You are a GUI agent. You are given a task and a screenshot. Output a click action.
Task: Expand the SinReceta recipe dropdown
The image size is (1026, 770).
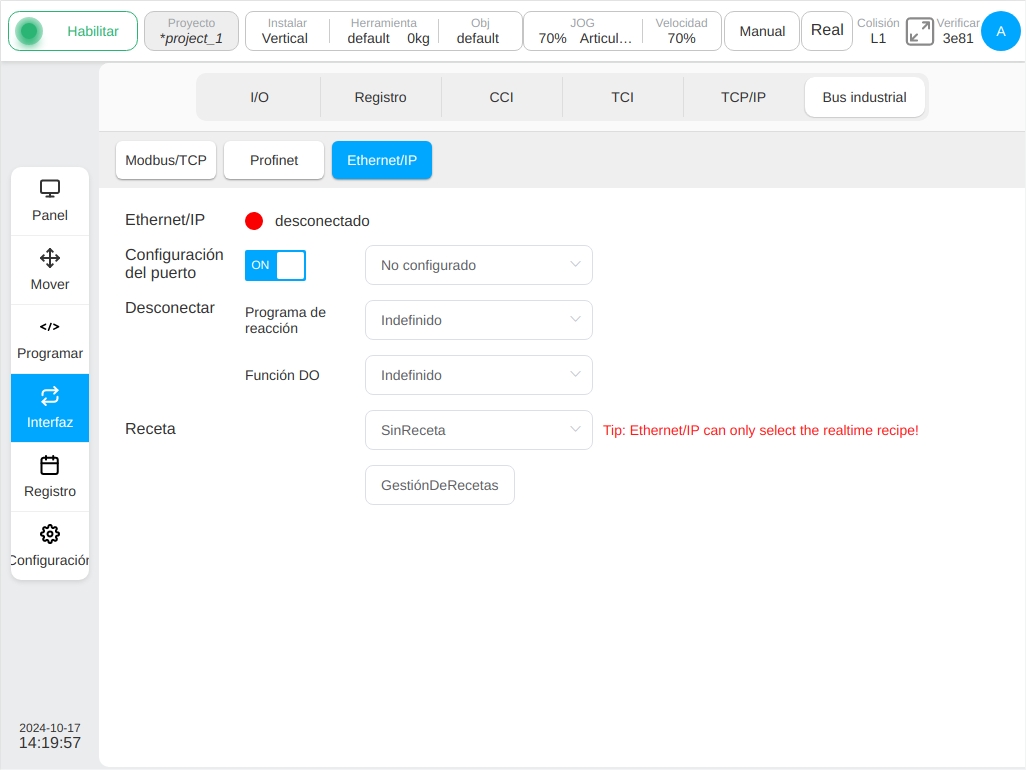[x=478, y=430]
